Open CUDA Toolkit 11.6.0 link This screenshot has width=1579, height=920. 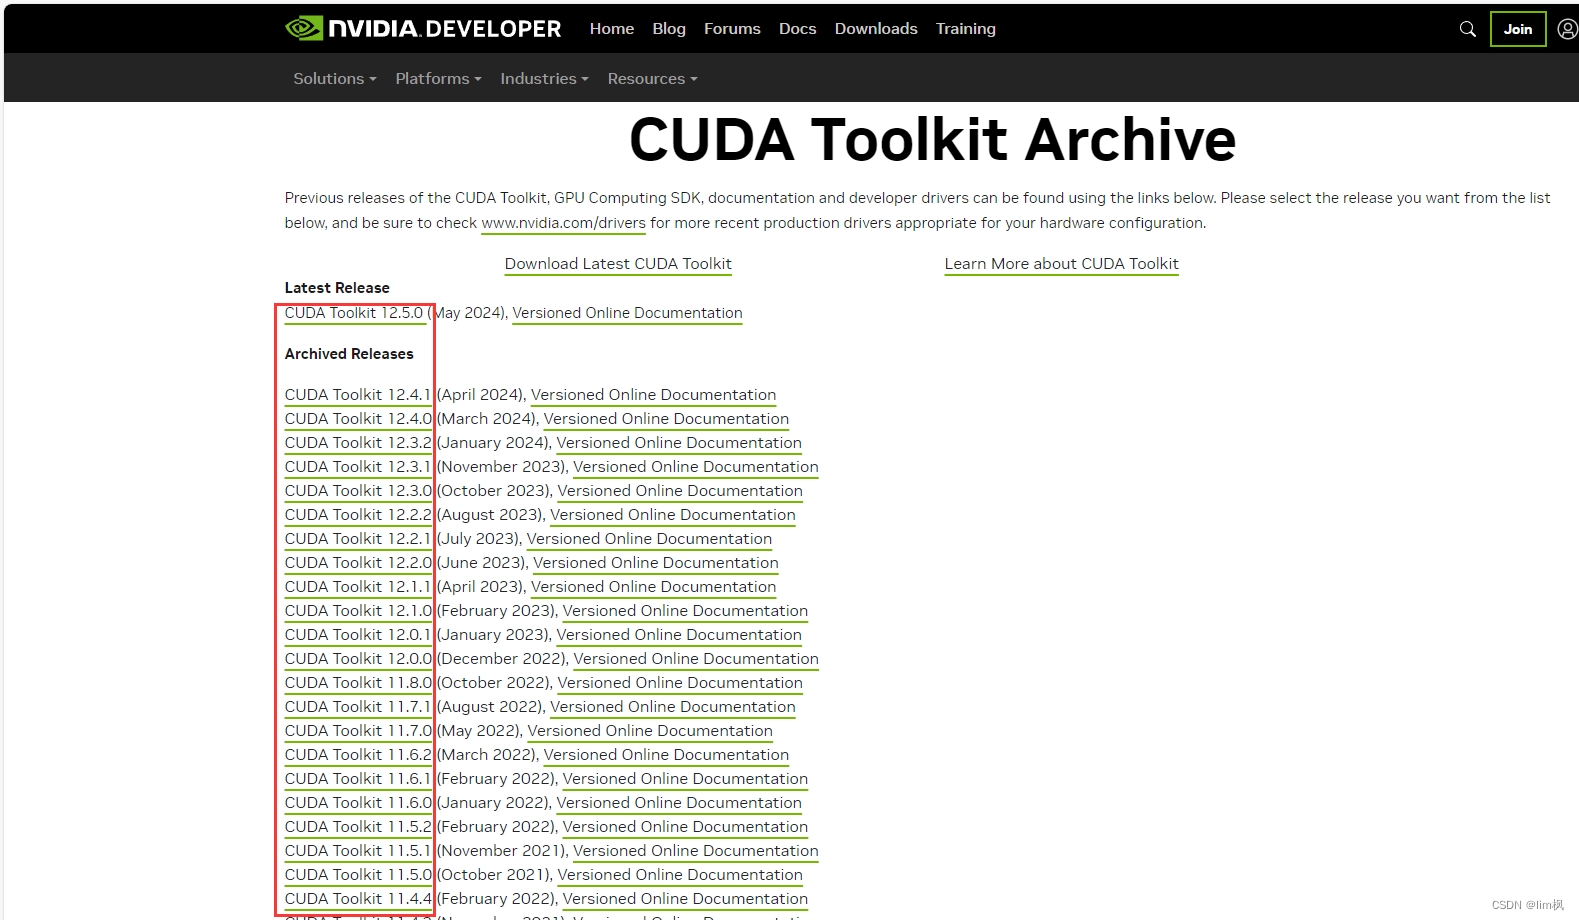[x=358, y=803]
